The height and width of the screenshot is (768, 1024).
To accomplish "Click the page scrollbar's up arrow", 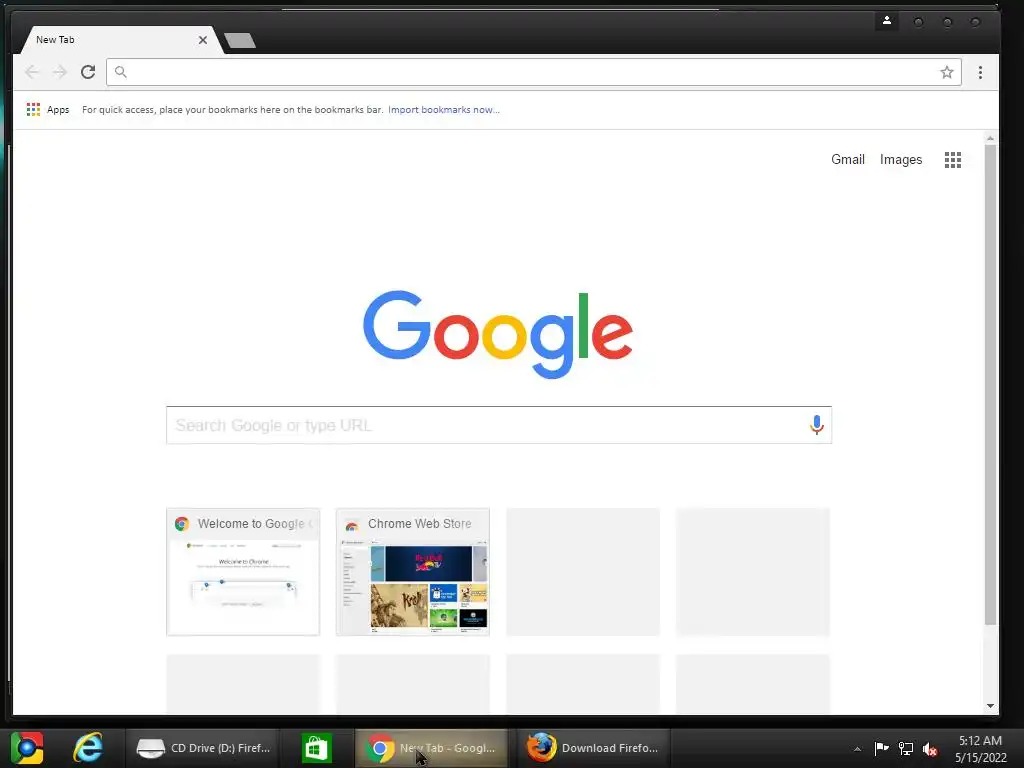I will (990, 138).
